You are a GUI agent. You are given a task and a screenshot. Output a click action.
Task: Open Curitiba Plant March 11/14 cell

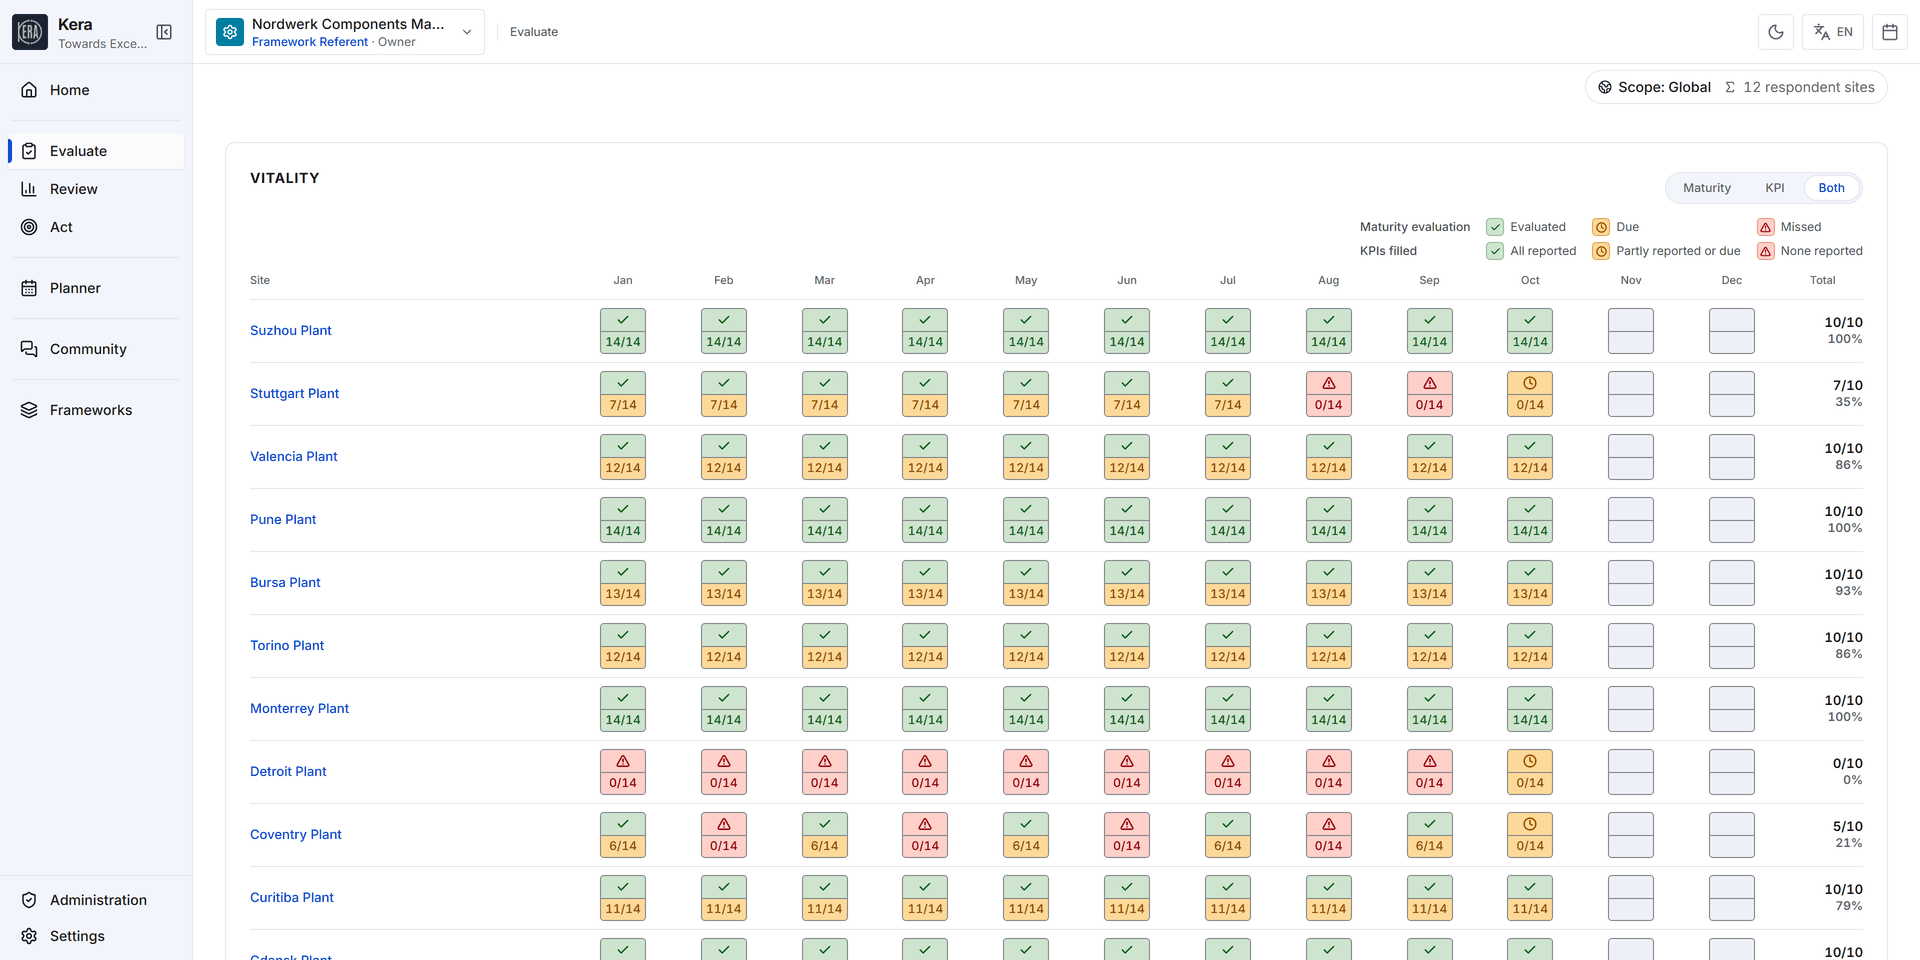(825, 898)
